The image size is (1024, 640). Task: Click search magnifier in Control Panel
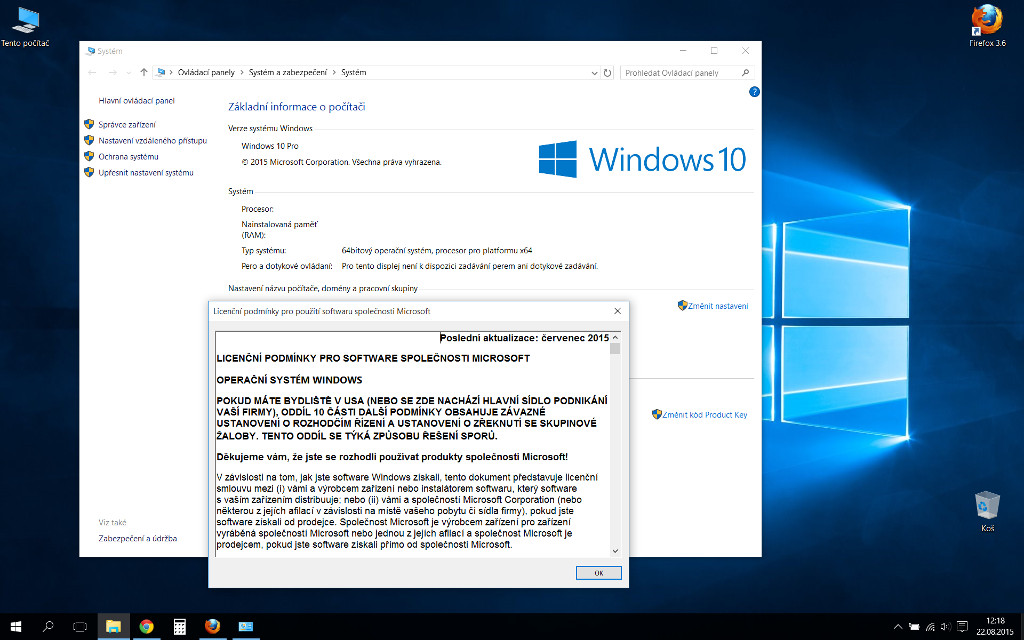click(x=745, y=73)
